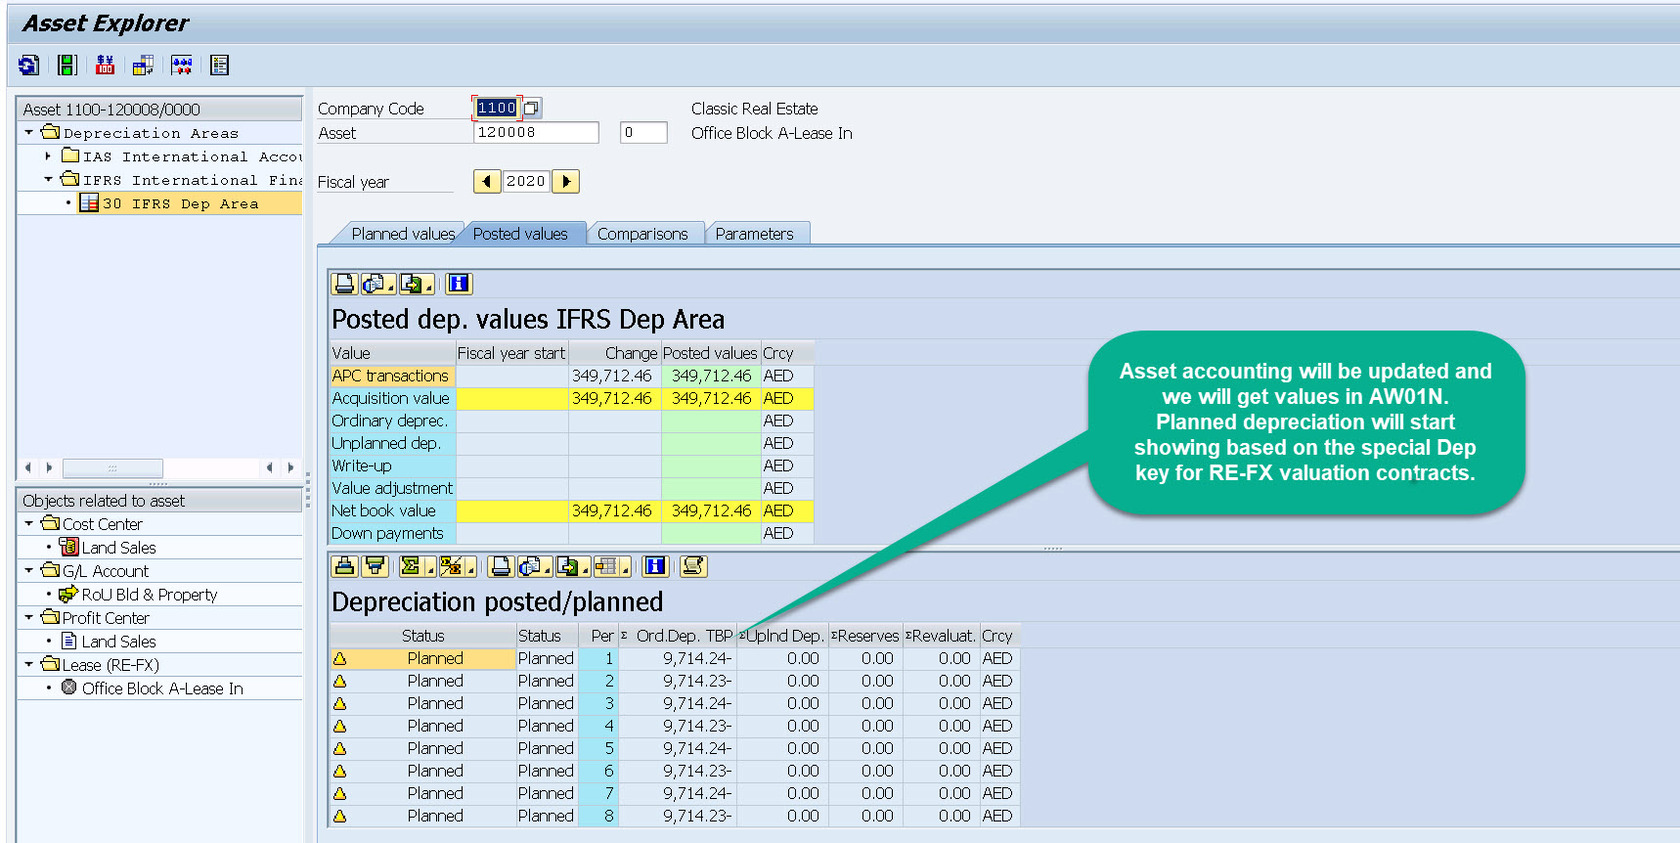Screen dimensions: 1680x843
Task: Click the legend list icon in top toolbar
Action: click(220, 66)
